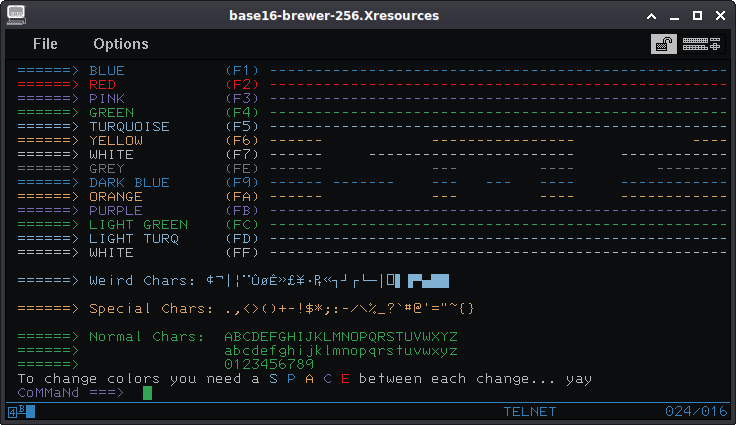736x425 pixels.
Task: Click the LIGHT GREEN label
Action: [x=138, y=224]
